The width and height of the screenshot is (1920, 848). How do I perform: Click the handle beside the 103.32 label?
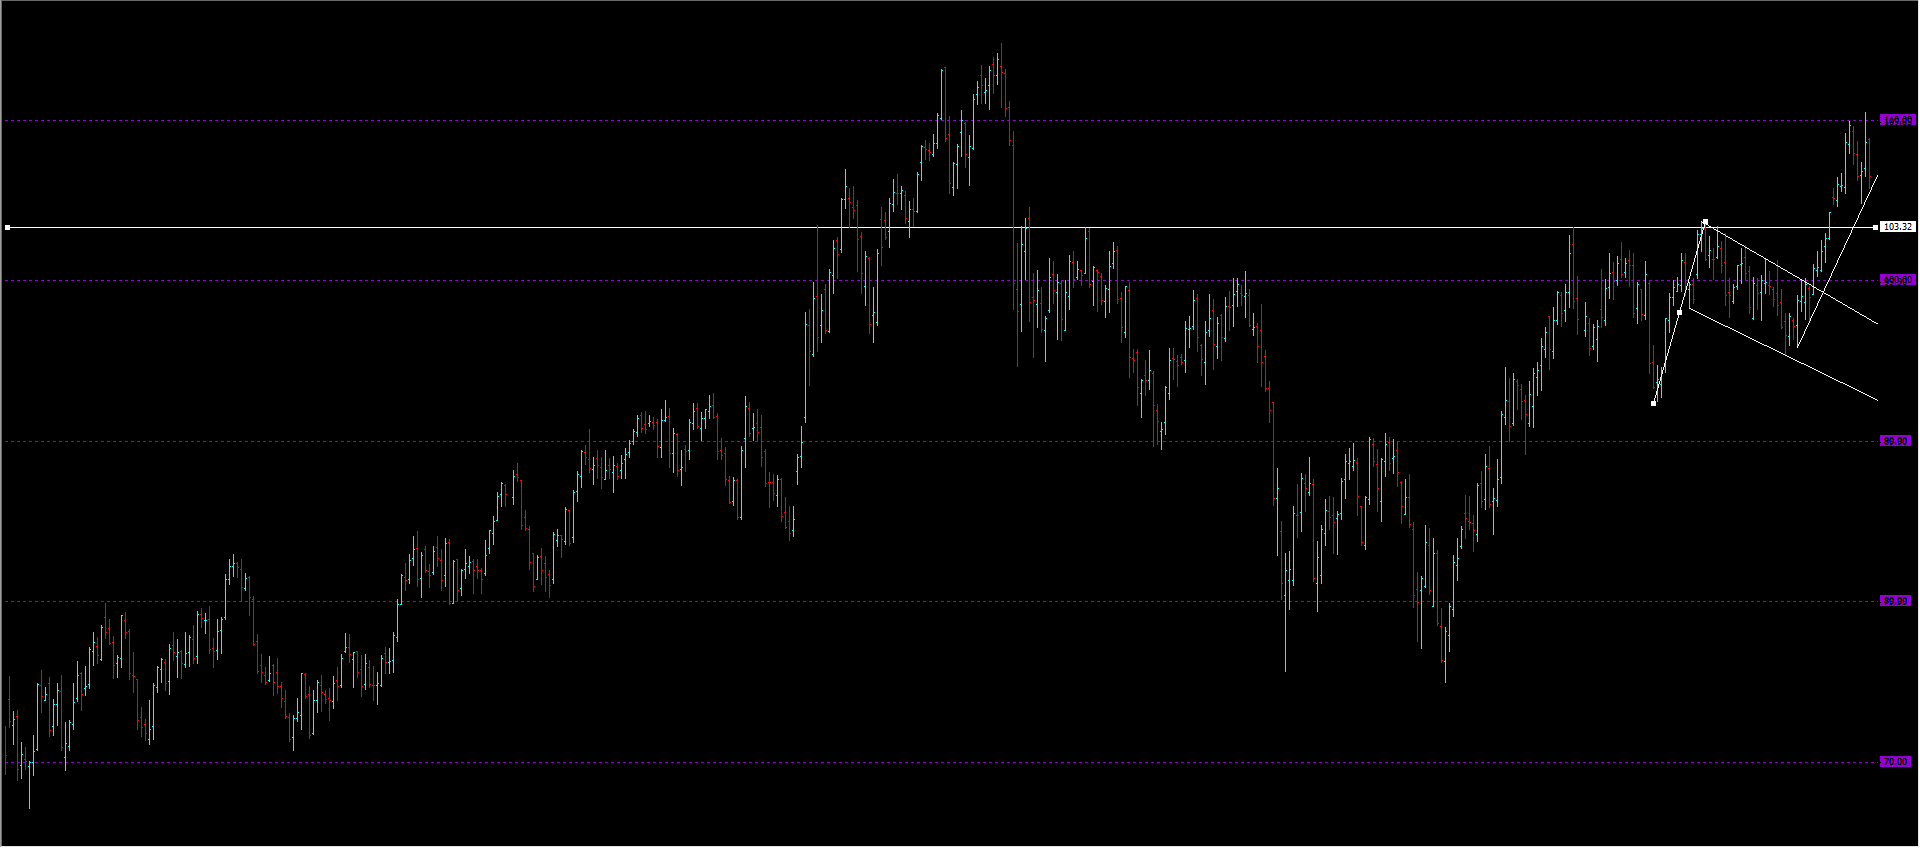point(1875,228)
